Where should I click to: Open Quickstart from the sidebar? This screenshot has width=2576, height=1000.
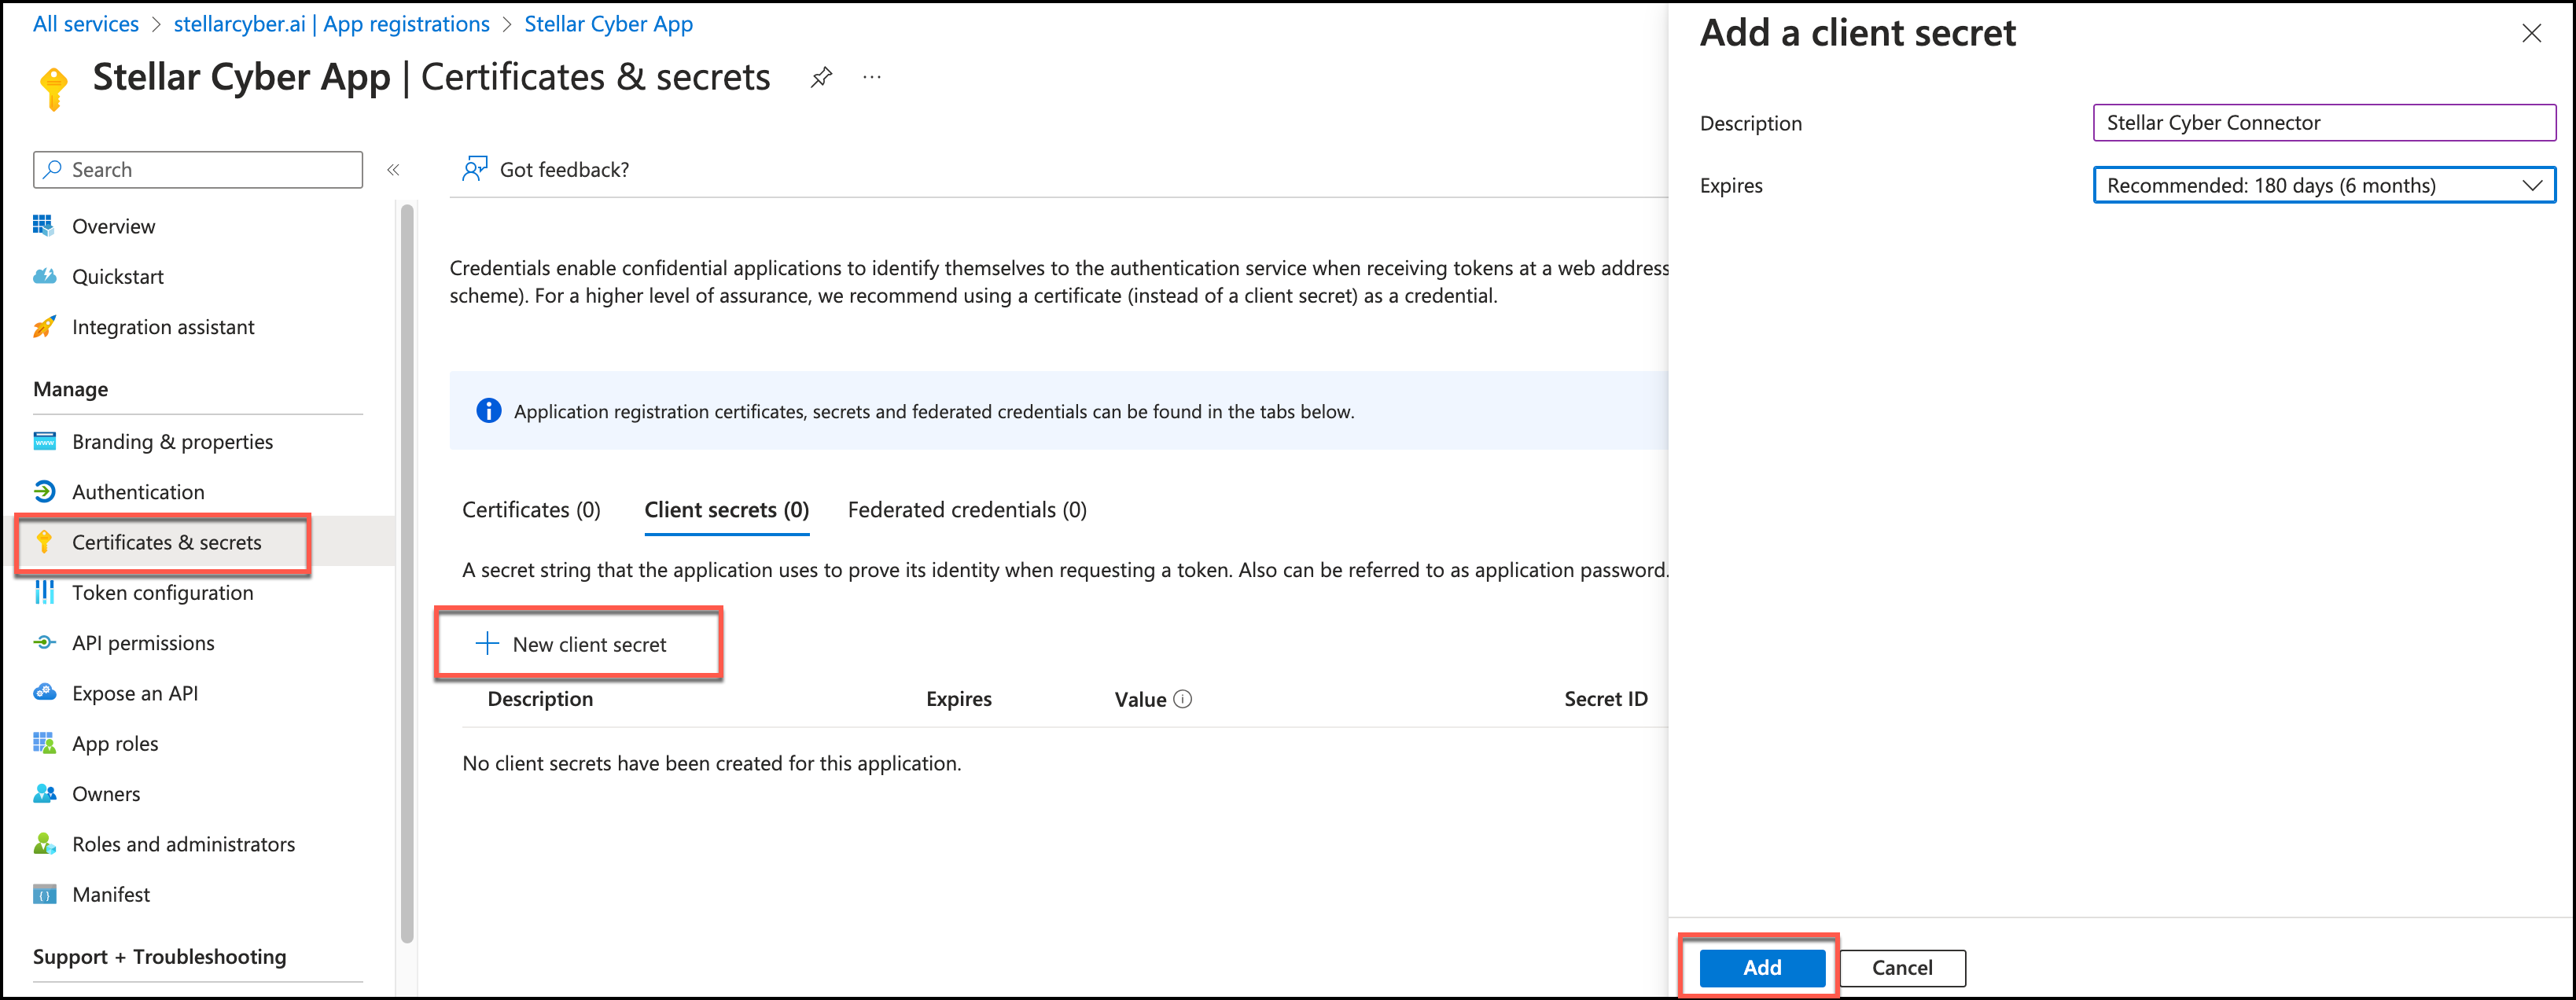coord(117,277)
